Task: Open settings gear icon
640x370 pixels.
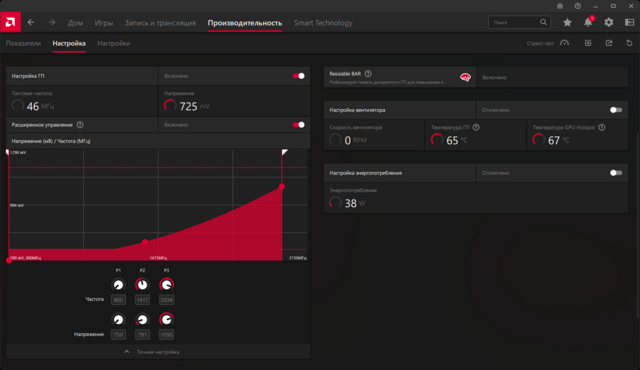Action: point(609,22)
